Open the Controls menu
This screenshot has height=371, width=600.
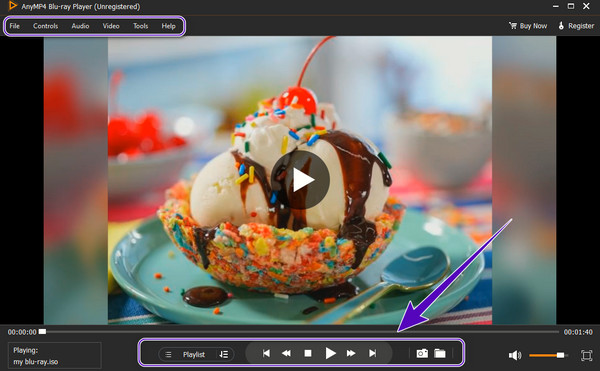pos(46,26)
